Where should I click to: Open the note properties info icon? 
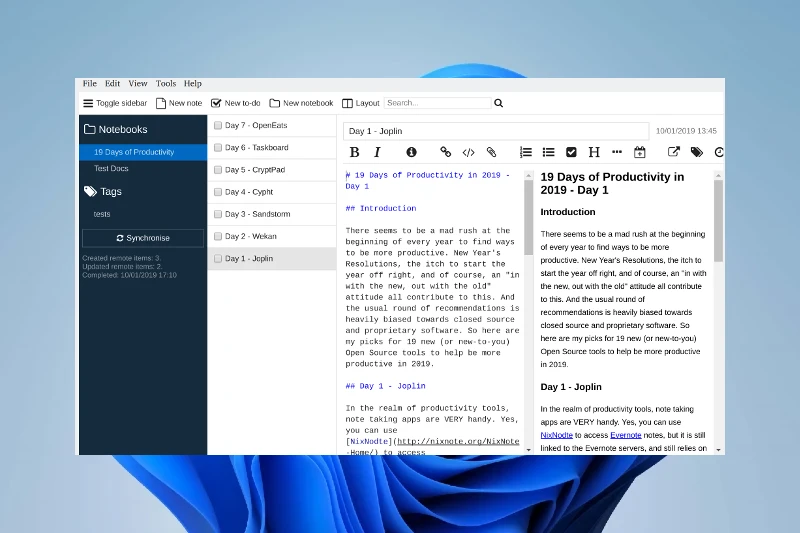click(411, 152)
